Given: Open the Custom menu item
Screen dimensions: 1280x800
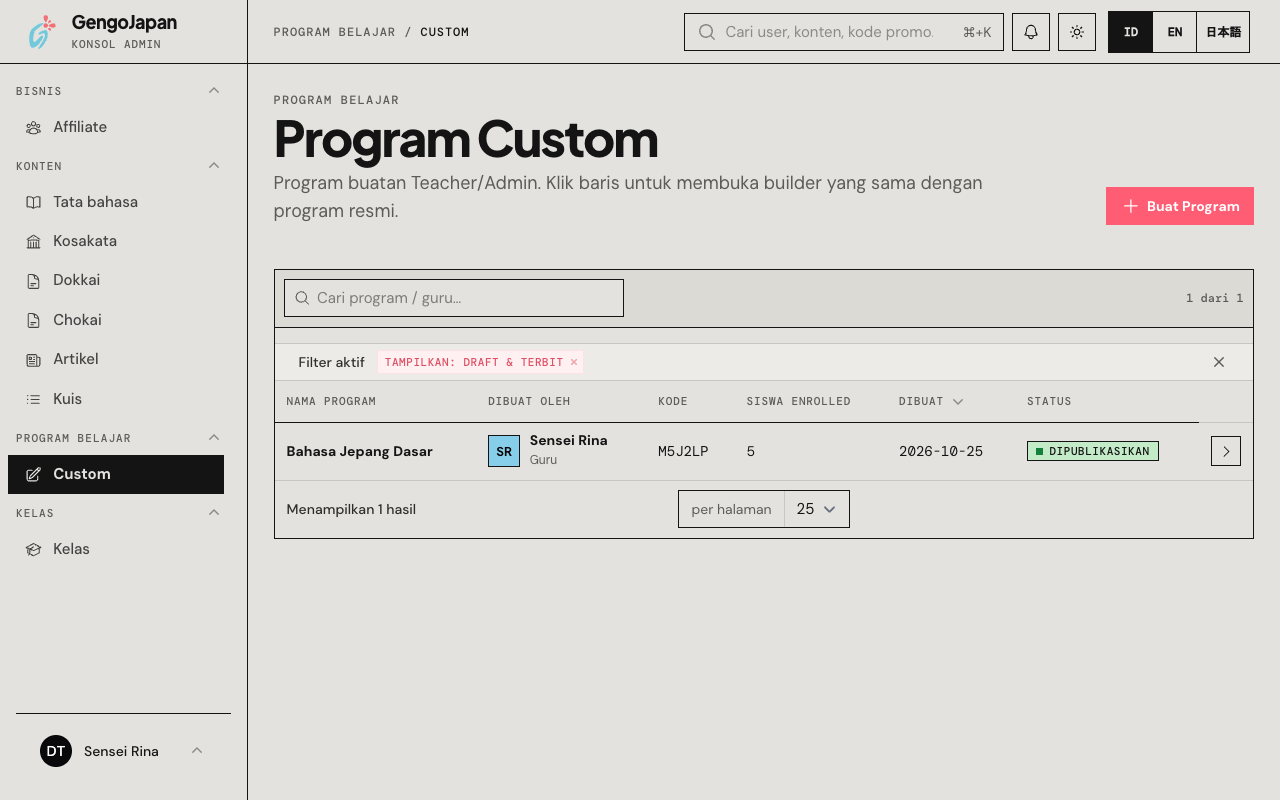Looking at the screenshot, I should (116, 474).
